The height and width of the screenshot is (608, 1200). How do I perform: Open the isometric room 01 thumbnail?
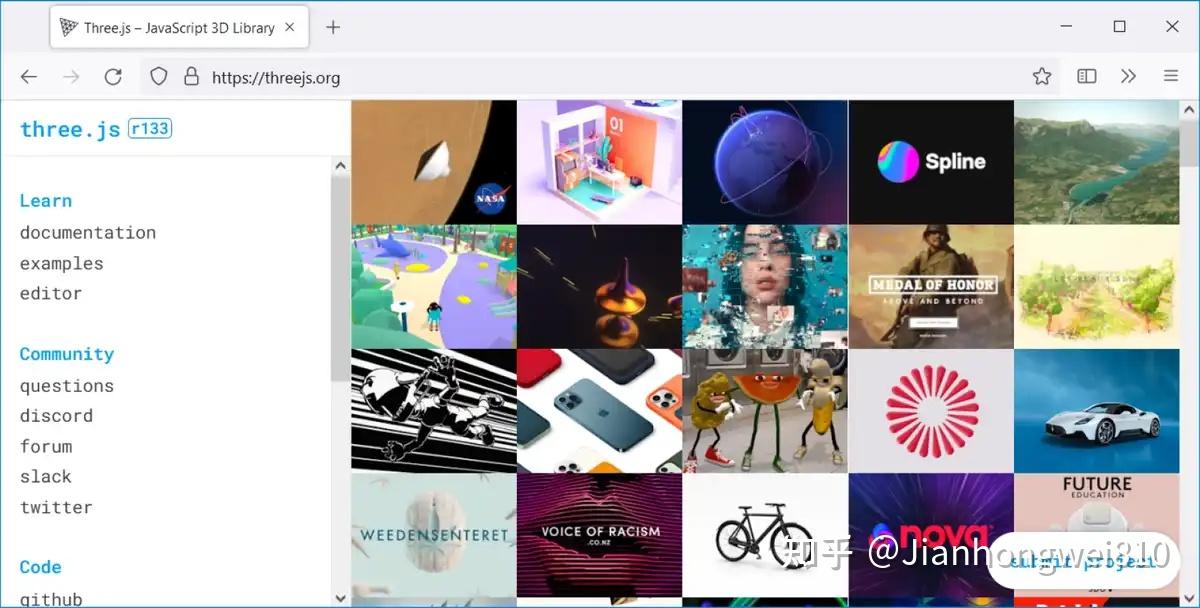(x=599, y=162)
